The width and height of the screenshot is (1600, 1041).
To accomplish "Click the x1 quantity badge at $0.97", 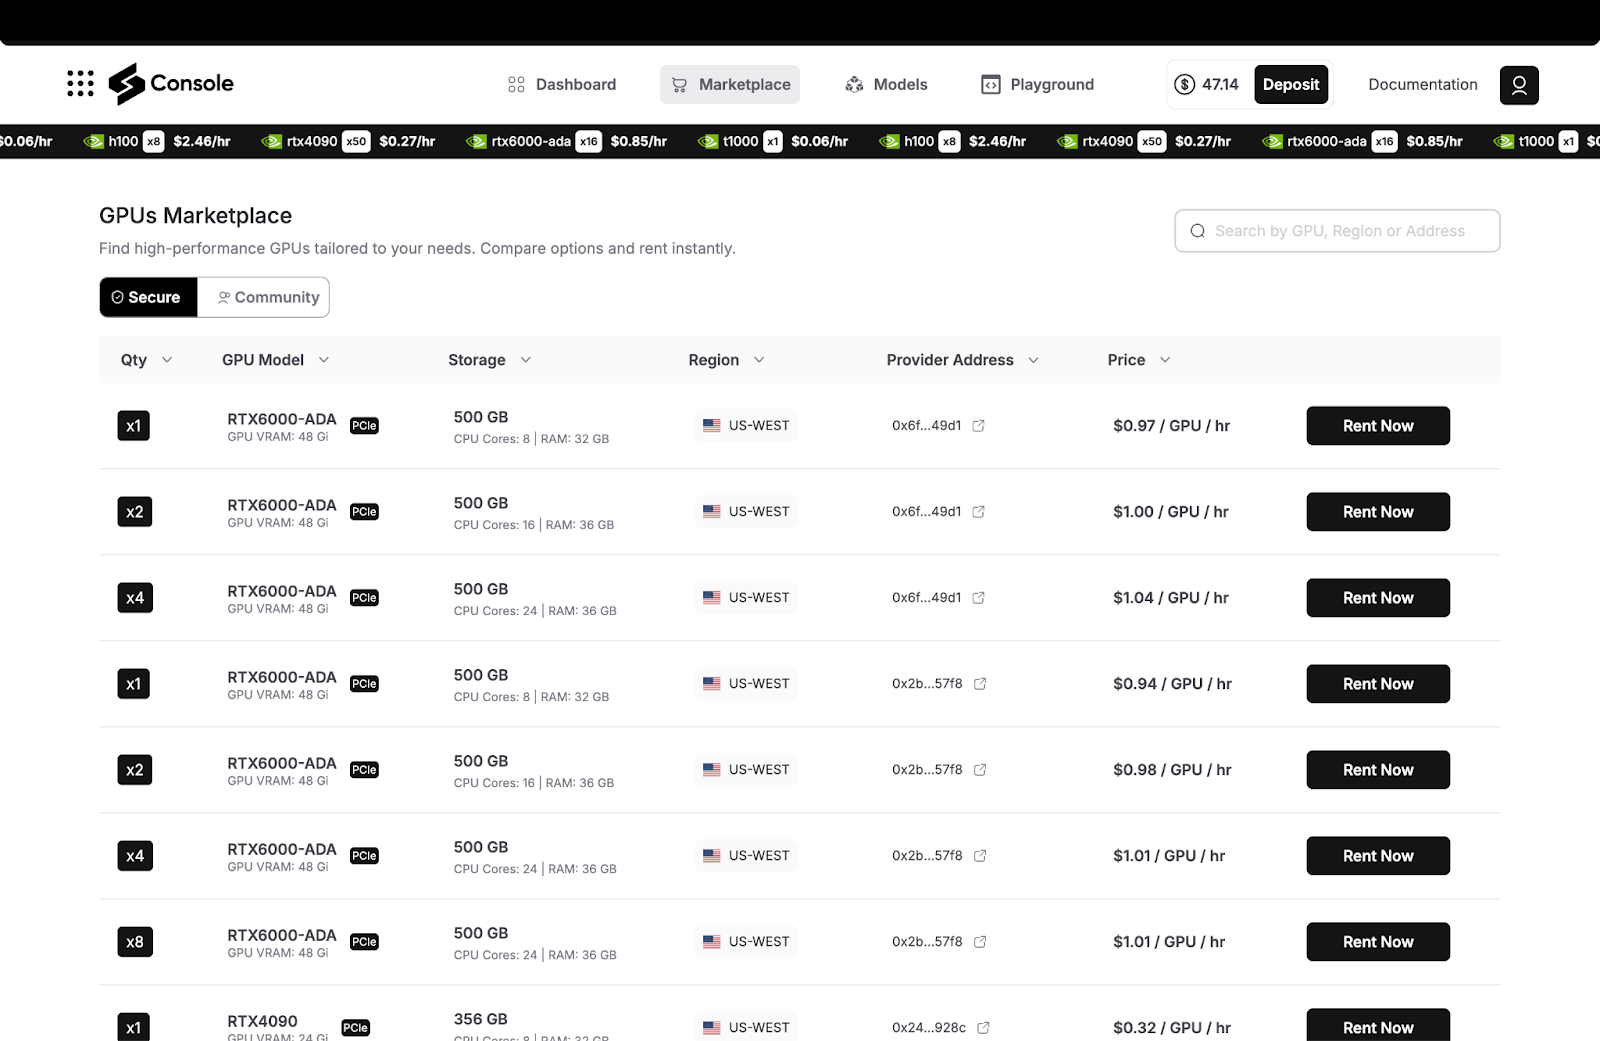I will [133, 426].
